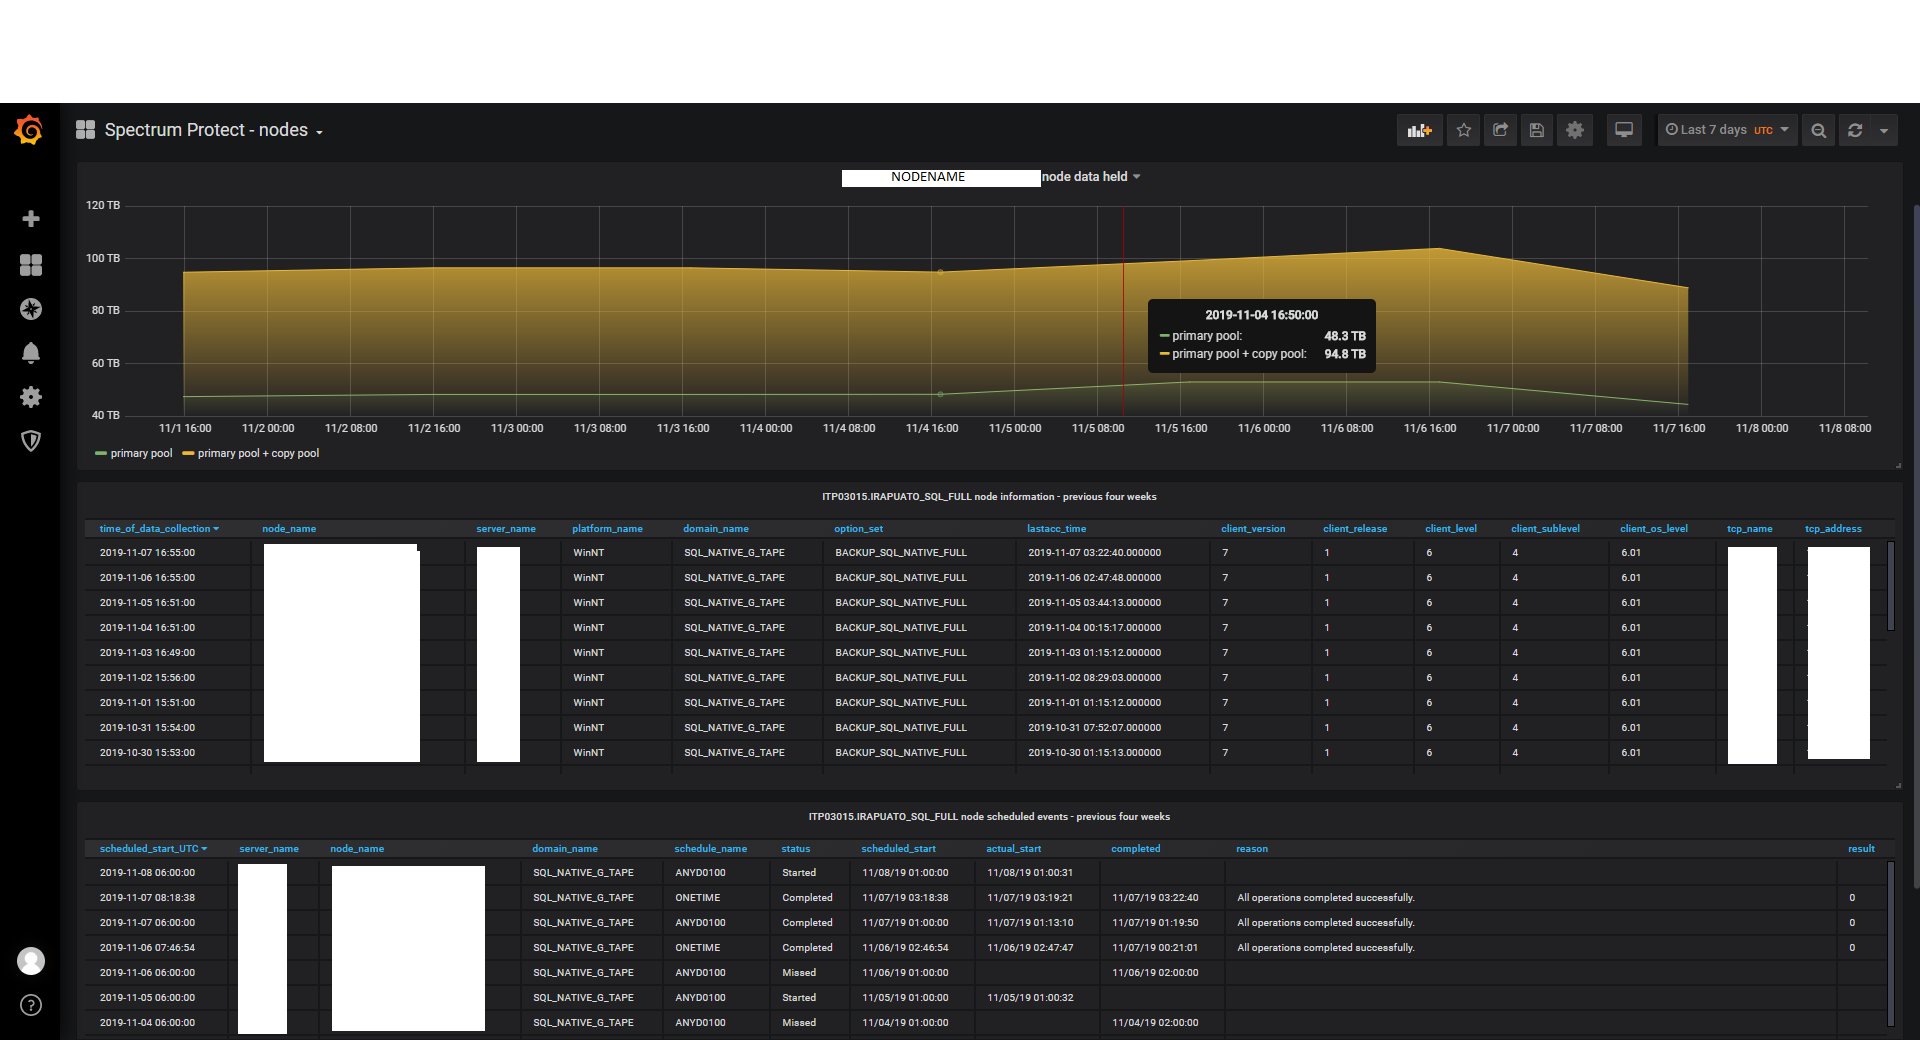Click the node information table scrollbar

(1890, 586)
